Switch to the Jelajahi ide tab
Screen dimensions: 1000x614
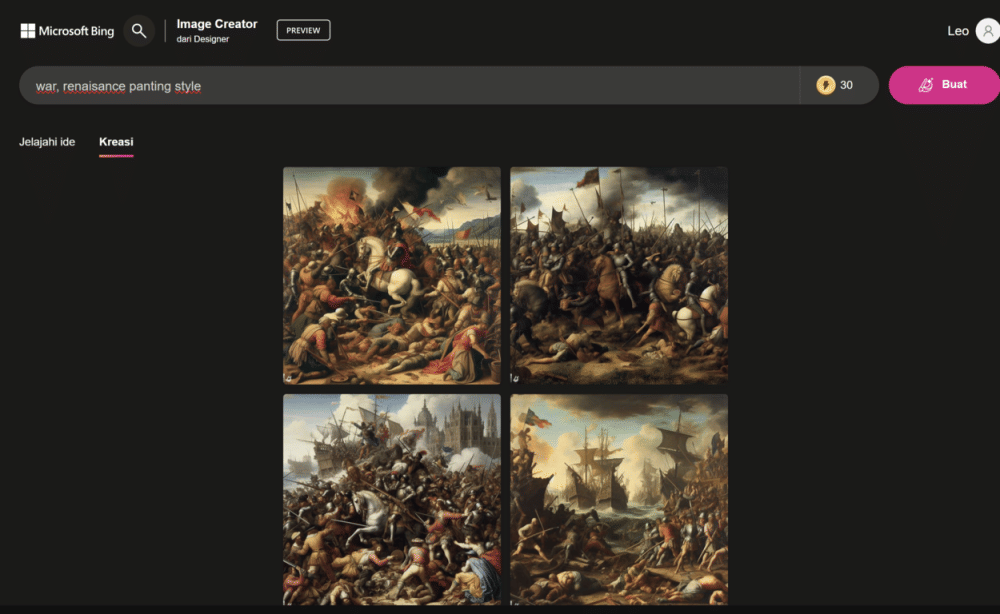47,142
